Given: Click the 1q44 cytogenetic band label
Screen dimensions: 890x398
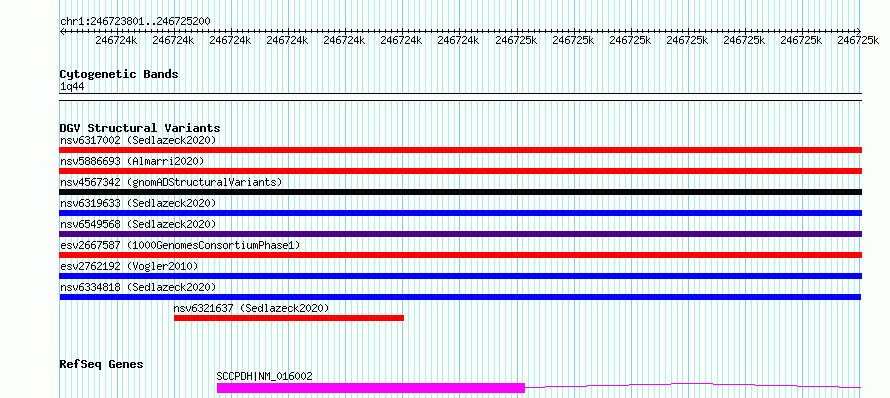Looking at the screenshot, I should (72, 87).
